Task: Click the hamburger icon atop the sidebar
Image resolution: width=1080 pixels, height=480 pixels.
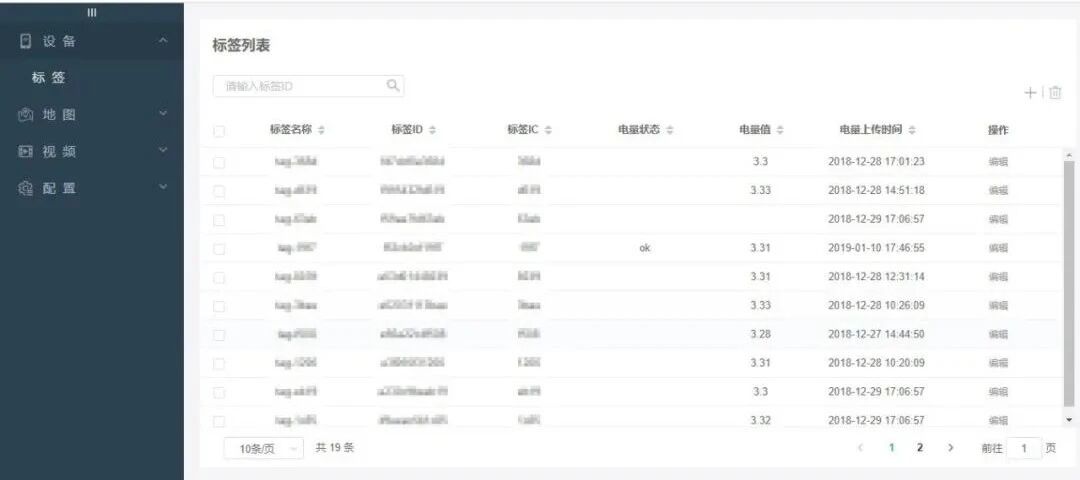Action: pos(92,12)
